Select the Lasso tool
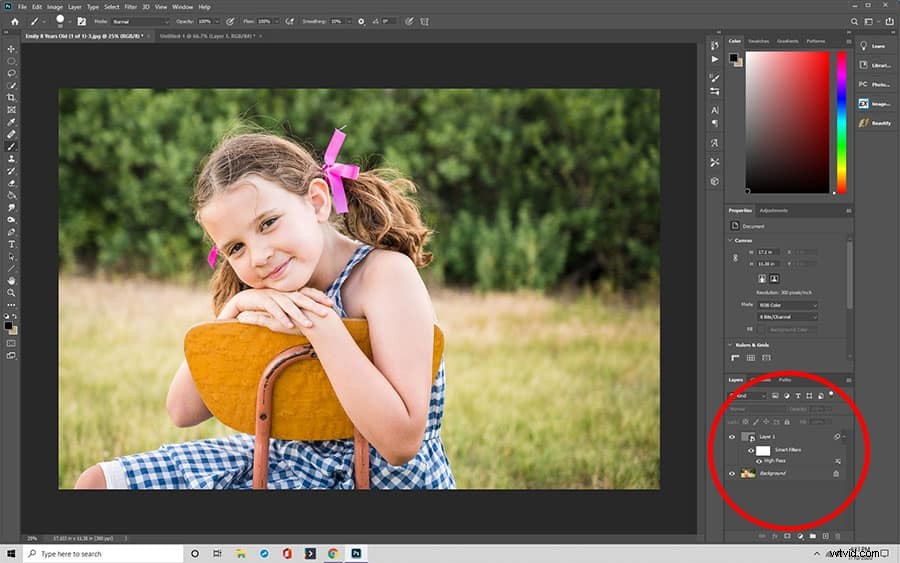Viewport: 900px width, 563px height. 11,73
